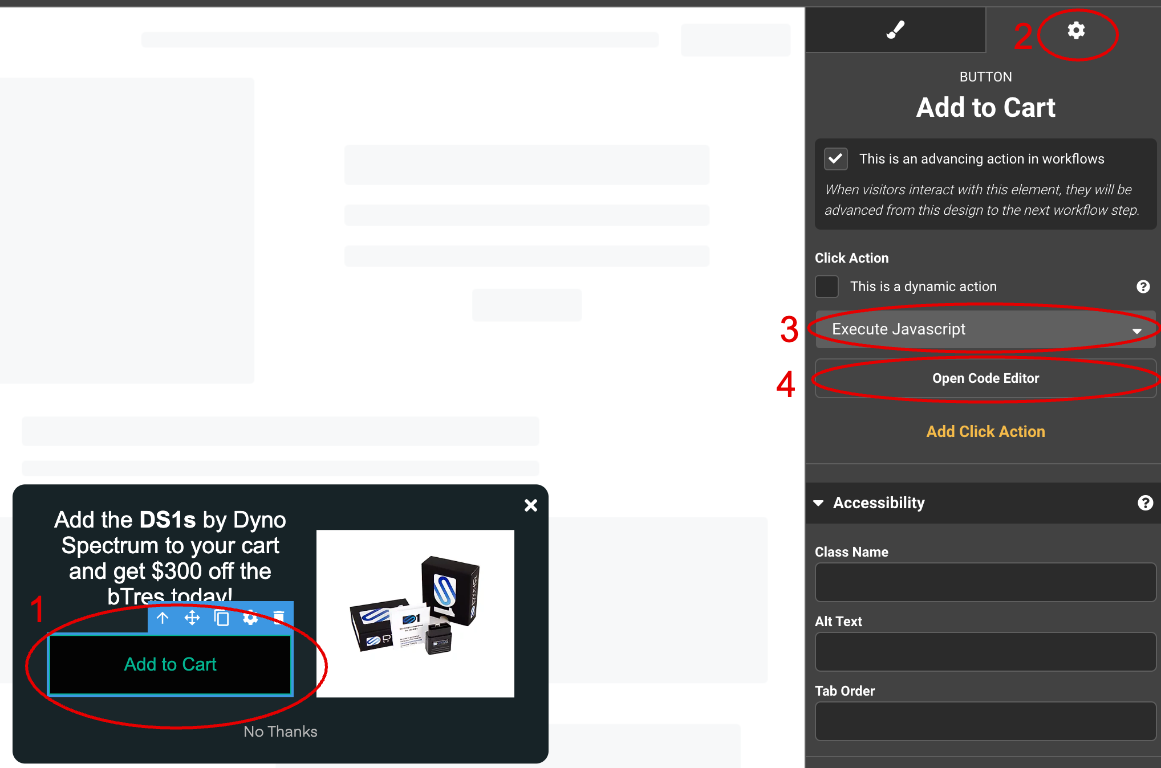Duplicate the Add to Cart element
1161x768 pixels.
221,618
